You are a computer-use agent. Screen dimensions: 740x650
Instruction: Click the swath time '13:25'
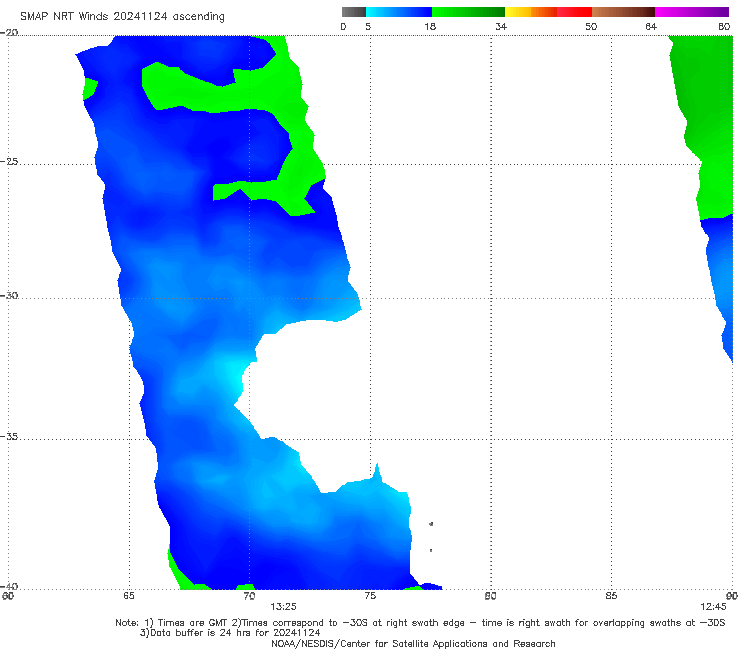283,607
